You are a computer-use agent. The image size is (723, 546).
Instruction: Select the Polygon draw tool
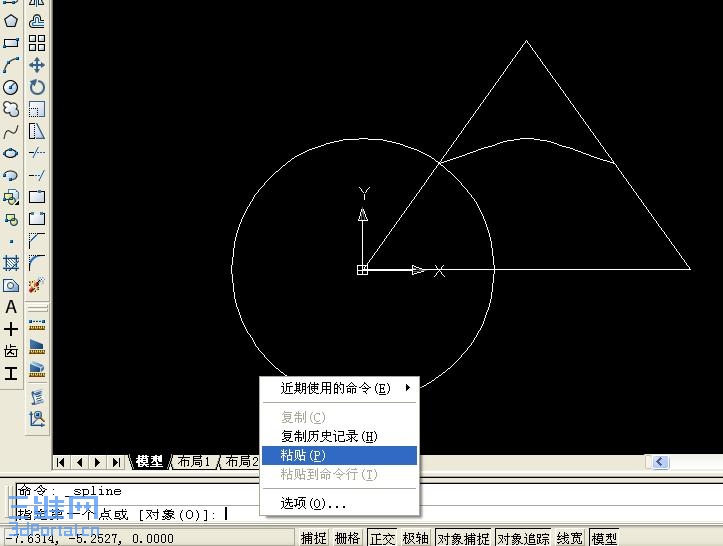(x=11, y=21)
